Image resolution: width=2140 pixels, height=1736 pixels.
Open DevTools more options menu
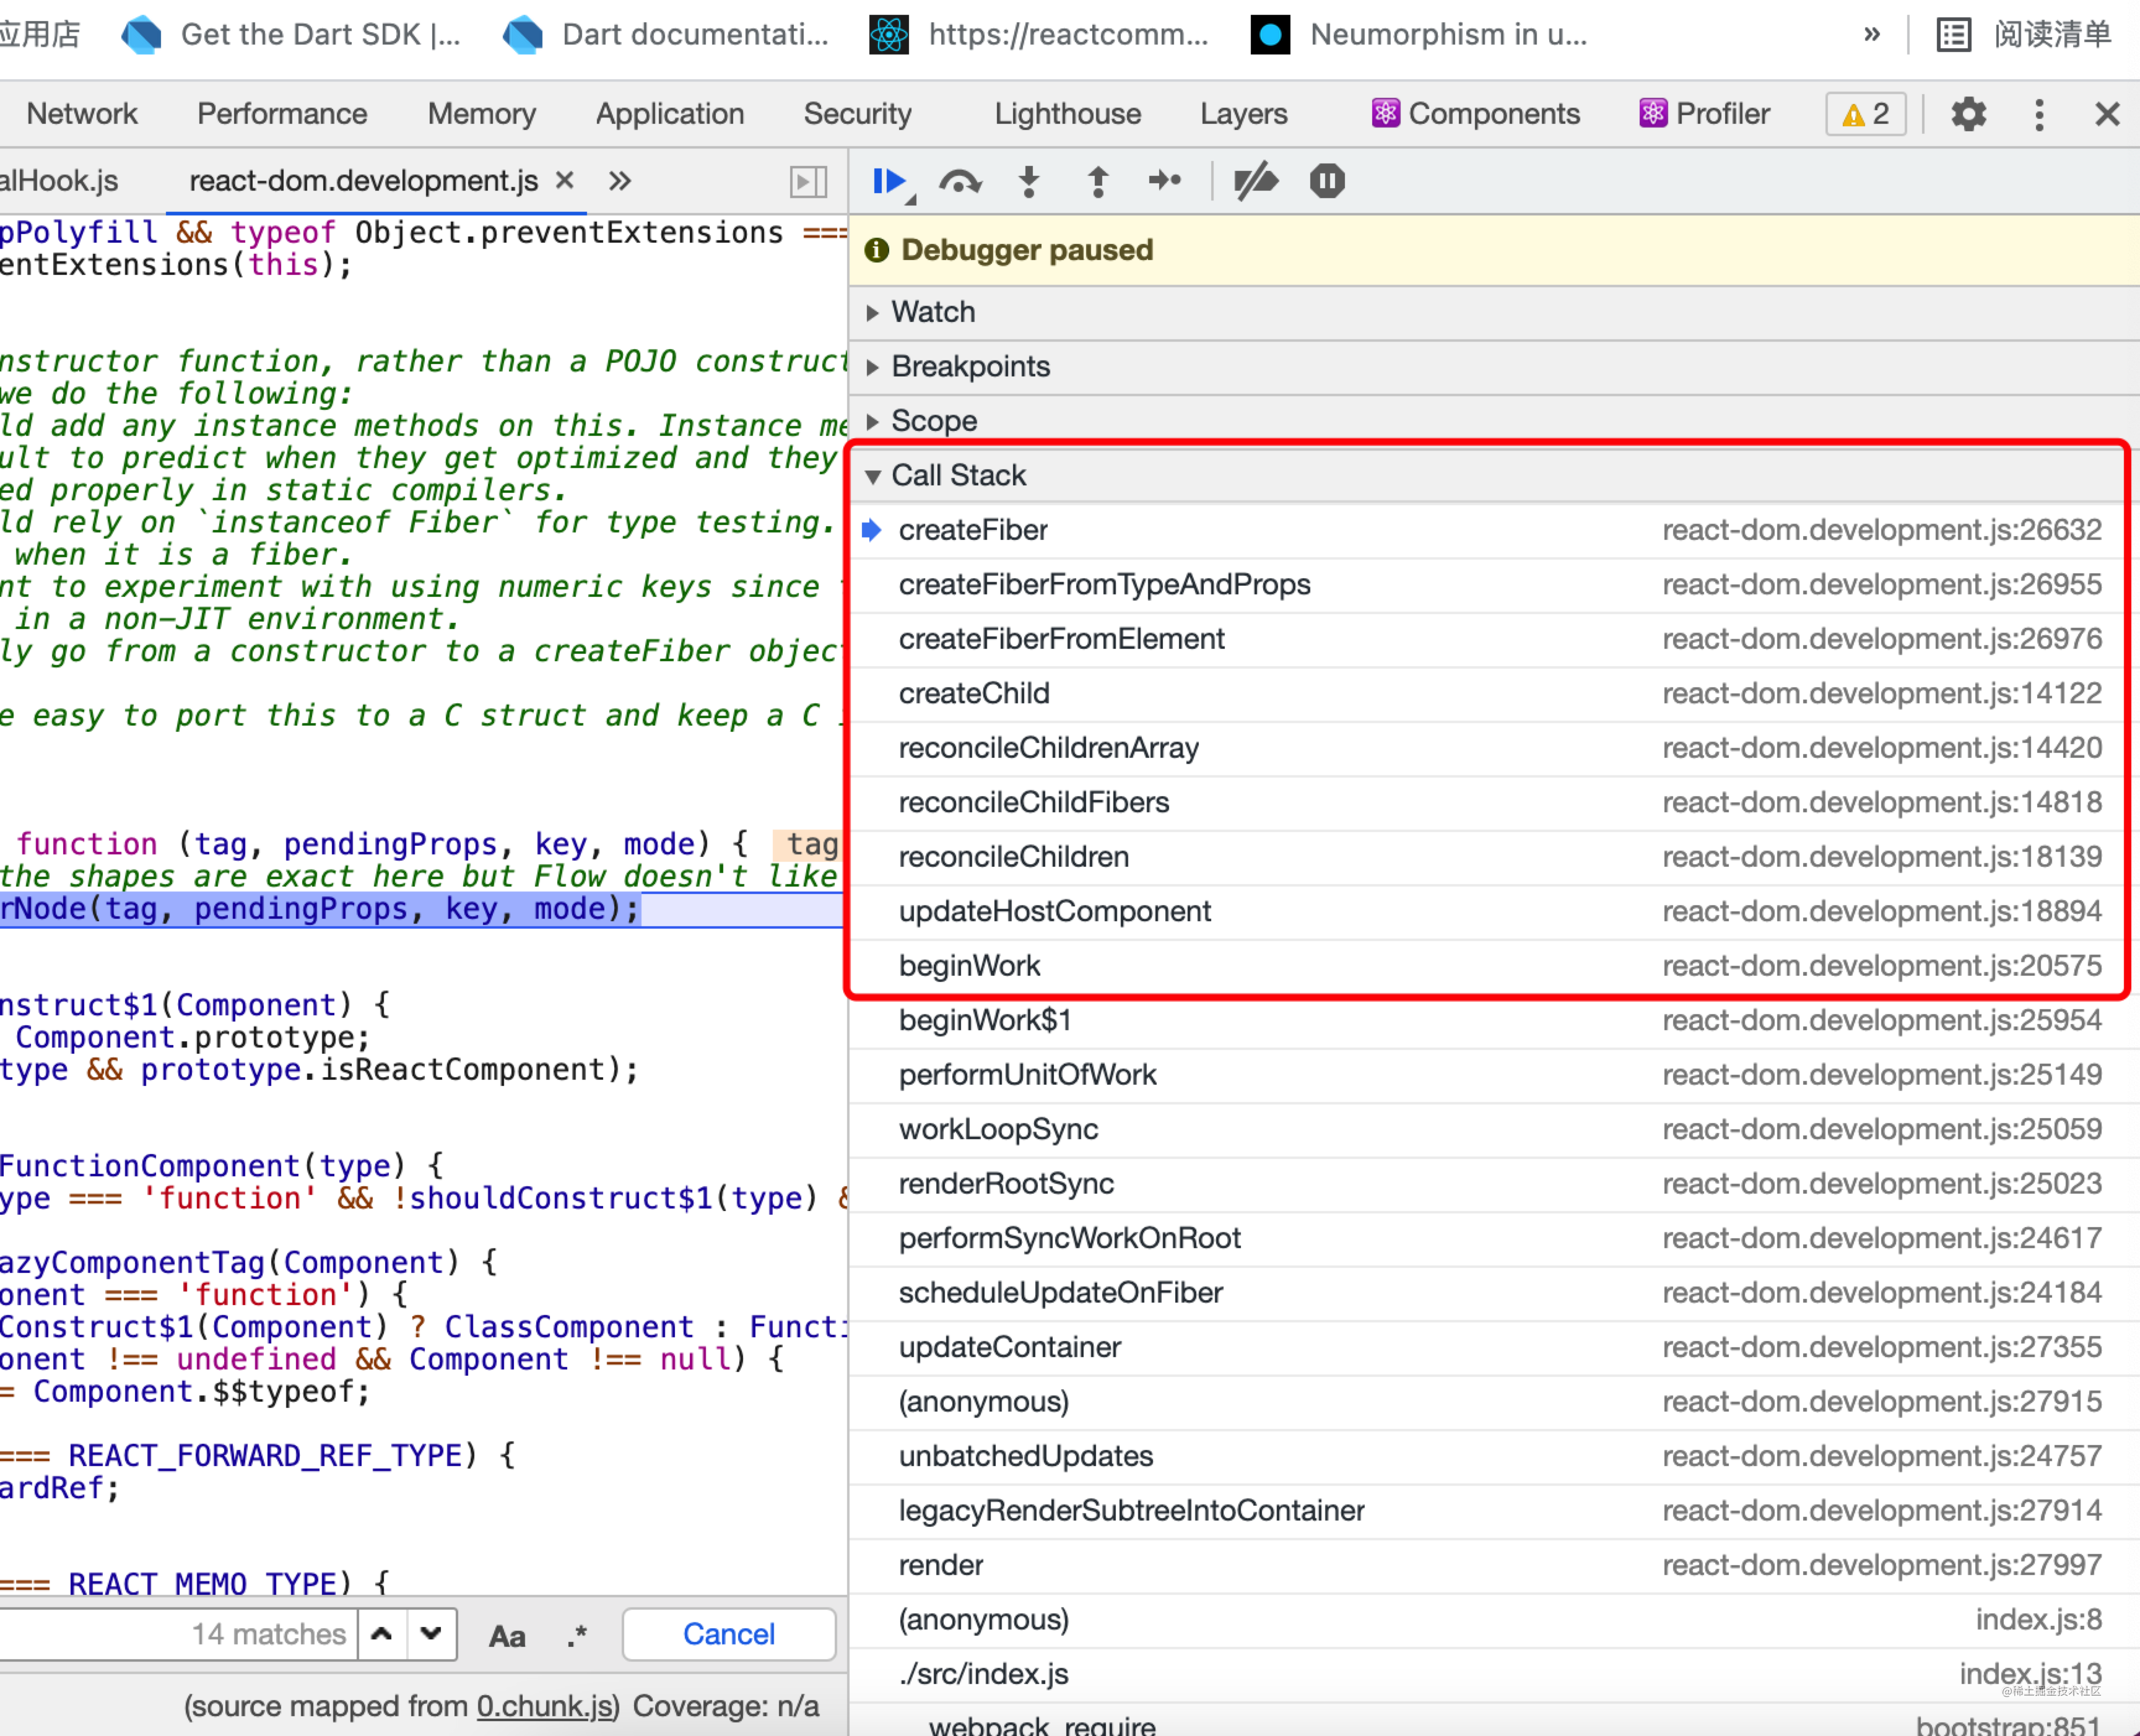point(2039,114)
